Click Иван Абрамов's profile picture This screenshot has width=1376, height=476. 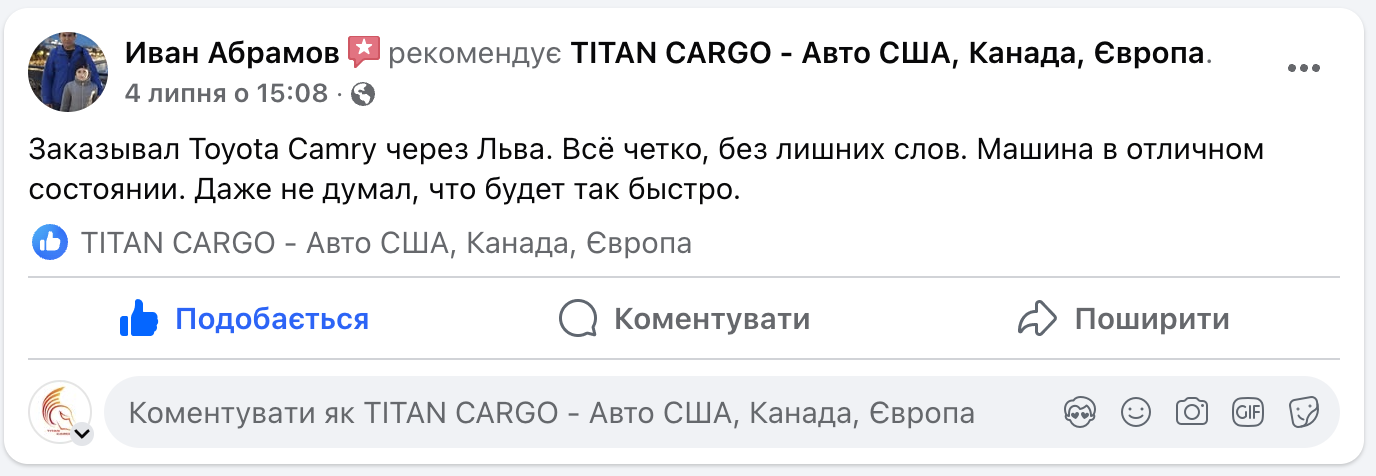(68, 71)
